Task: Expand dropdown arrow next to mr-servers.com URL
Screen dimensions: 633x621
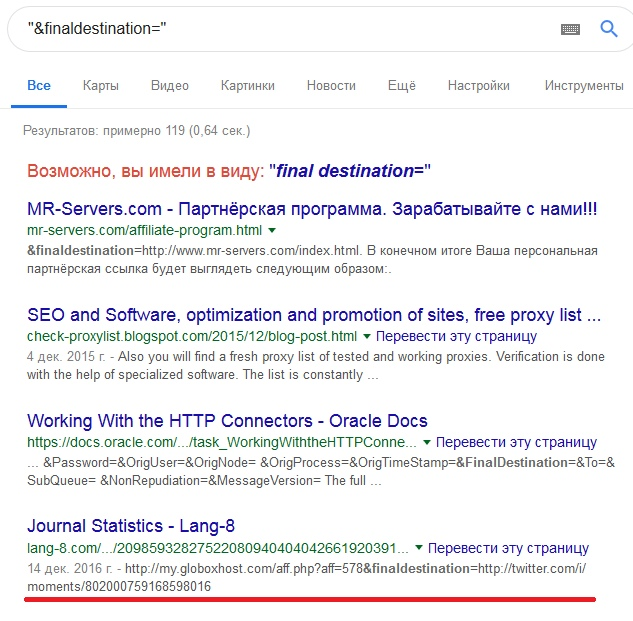Action: tap(272, 231)
